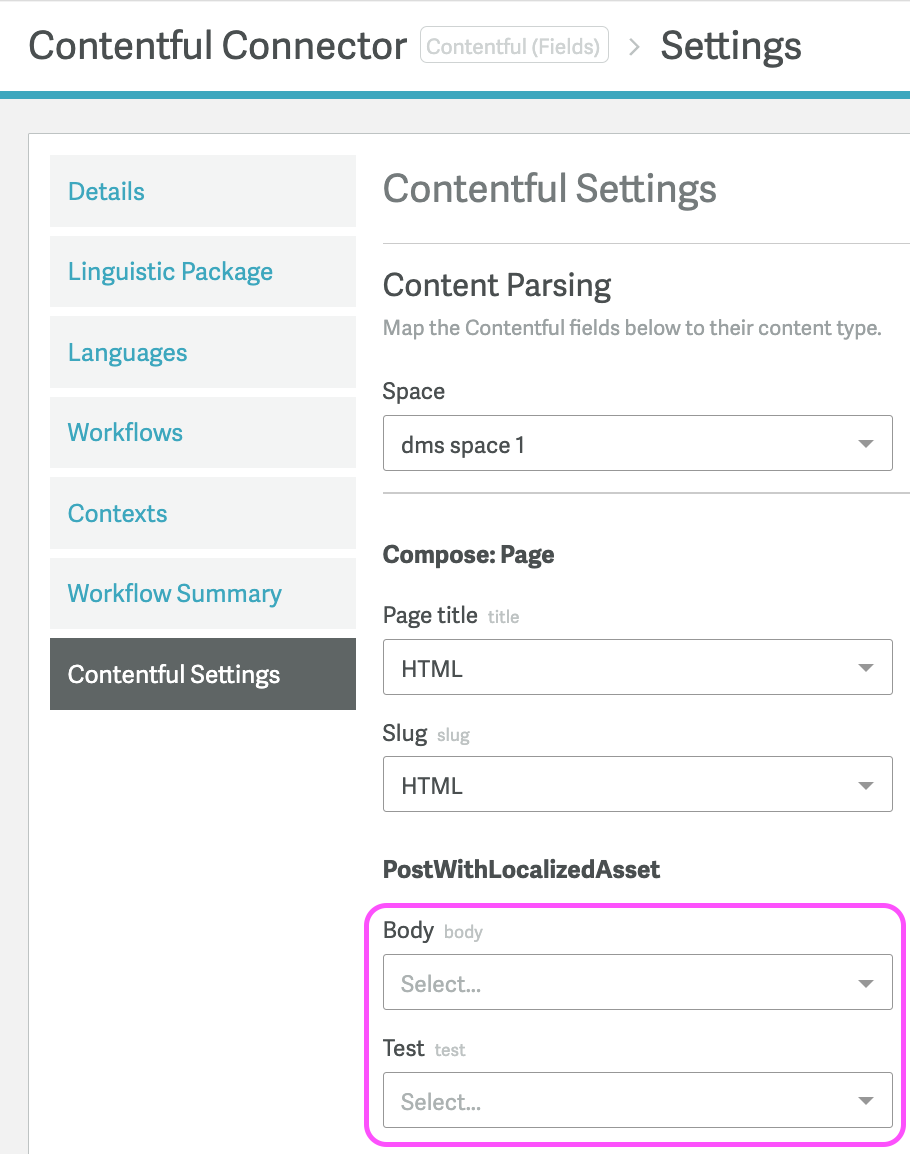The height and width of the screenshot is (1154, 910).
Task: Navigate to the Details section
Action: pos(106,191)
